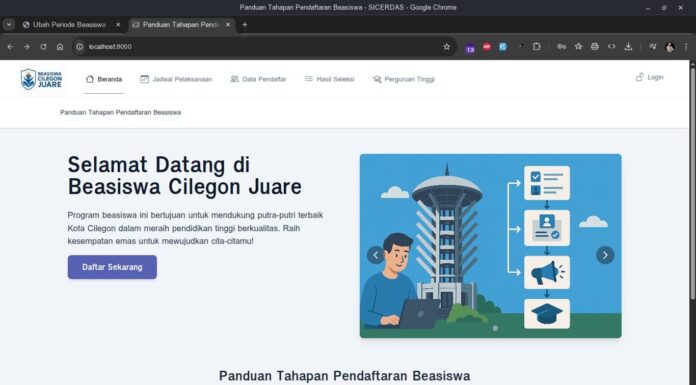Click the Daftar Sekarang button
696x385 pixels.
click(x=112, y=267)
